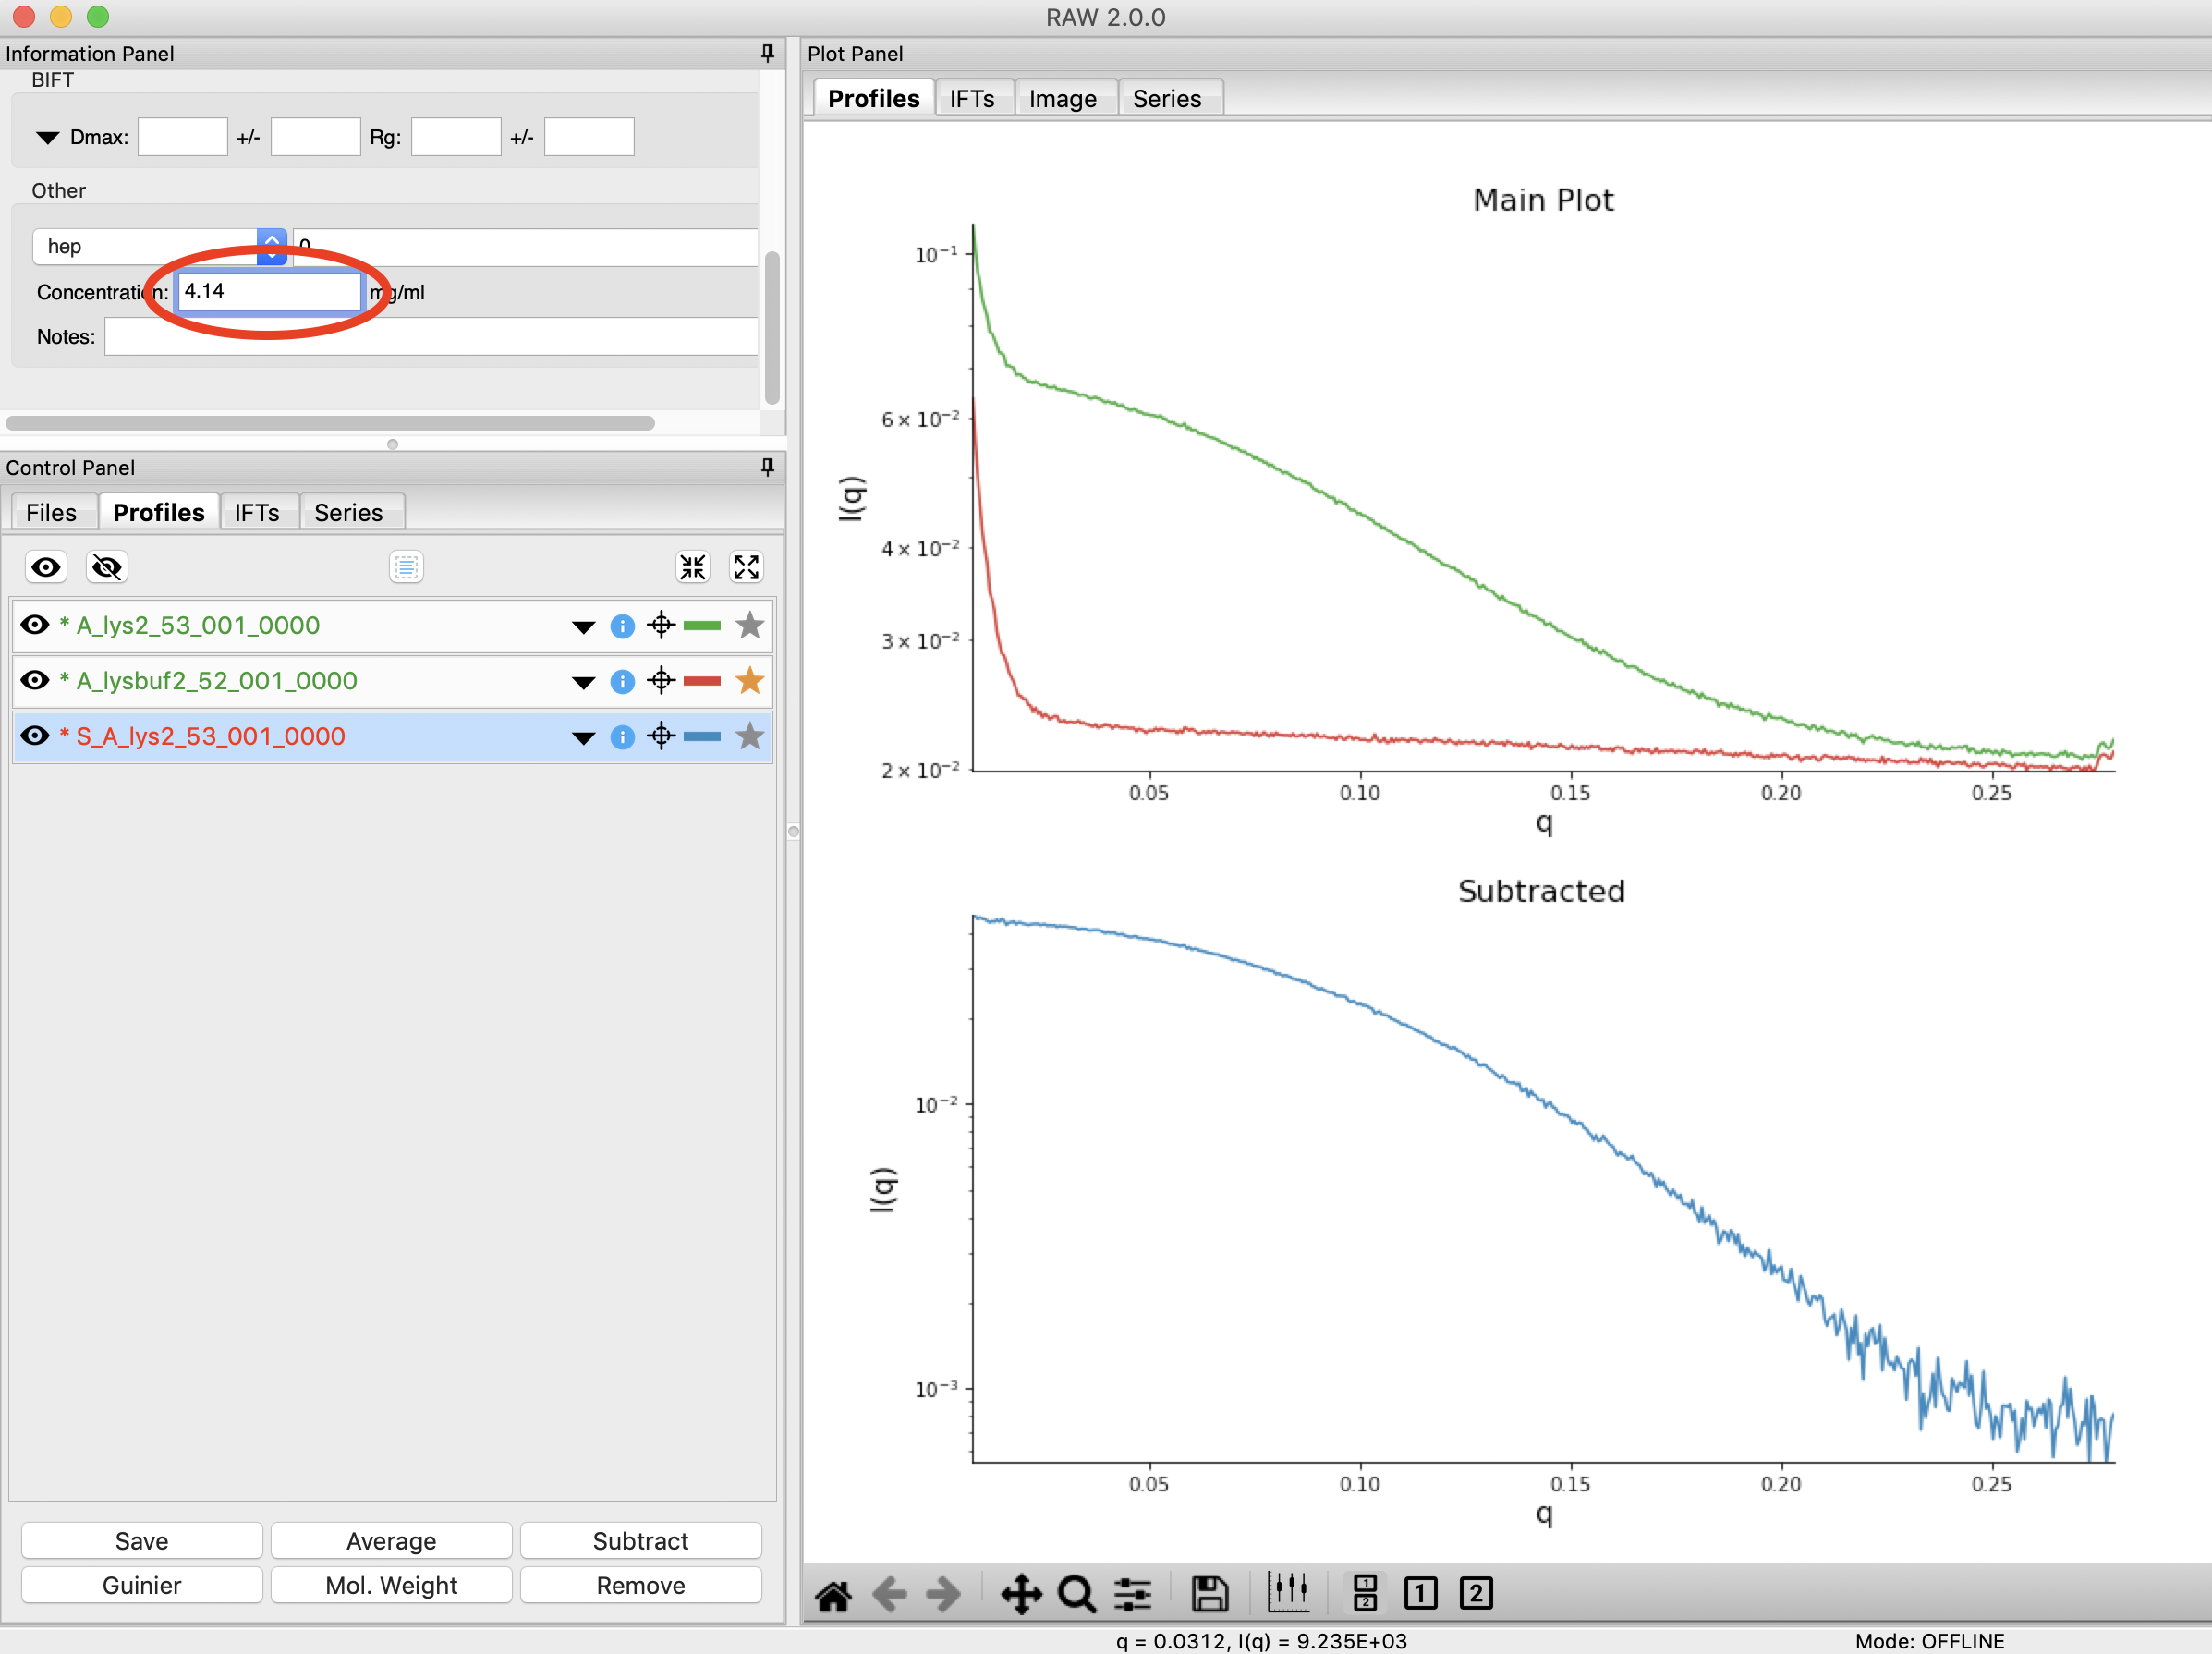Click the collapse all items icon
The width and height of the screenshot is (2212, 1654).
693,567
